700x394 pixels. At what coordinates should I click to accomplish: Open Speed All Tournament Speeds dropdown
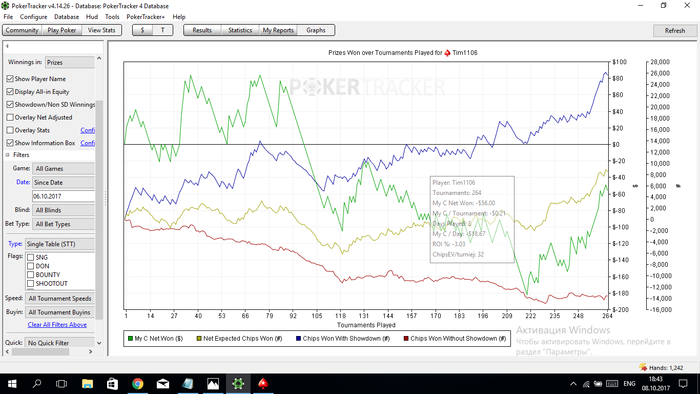[60, 299]
